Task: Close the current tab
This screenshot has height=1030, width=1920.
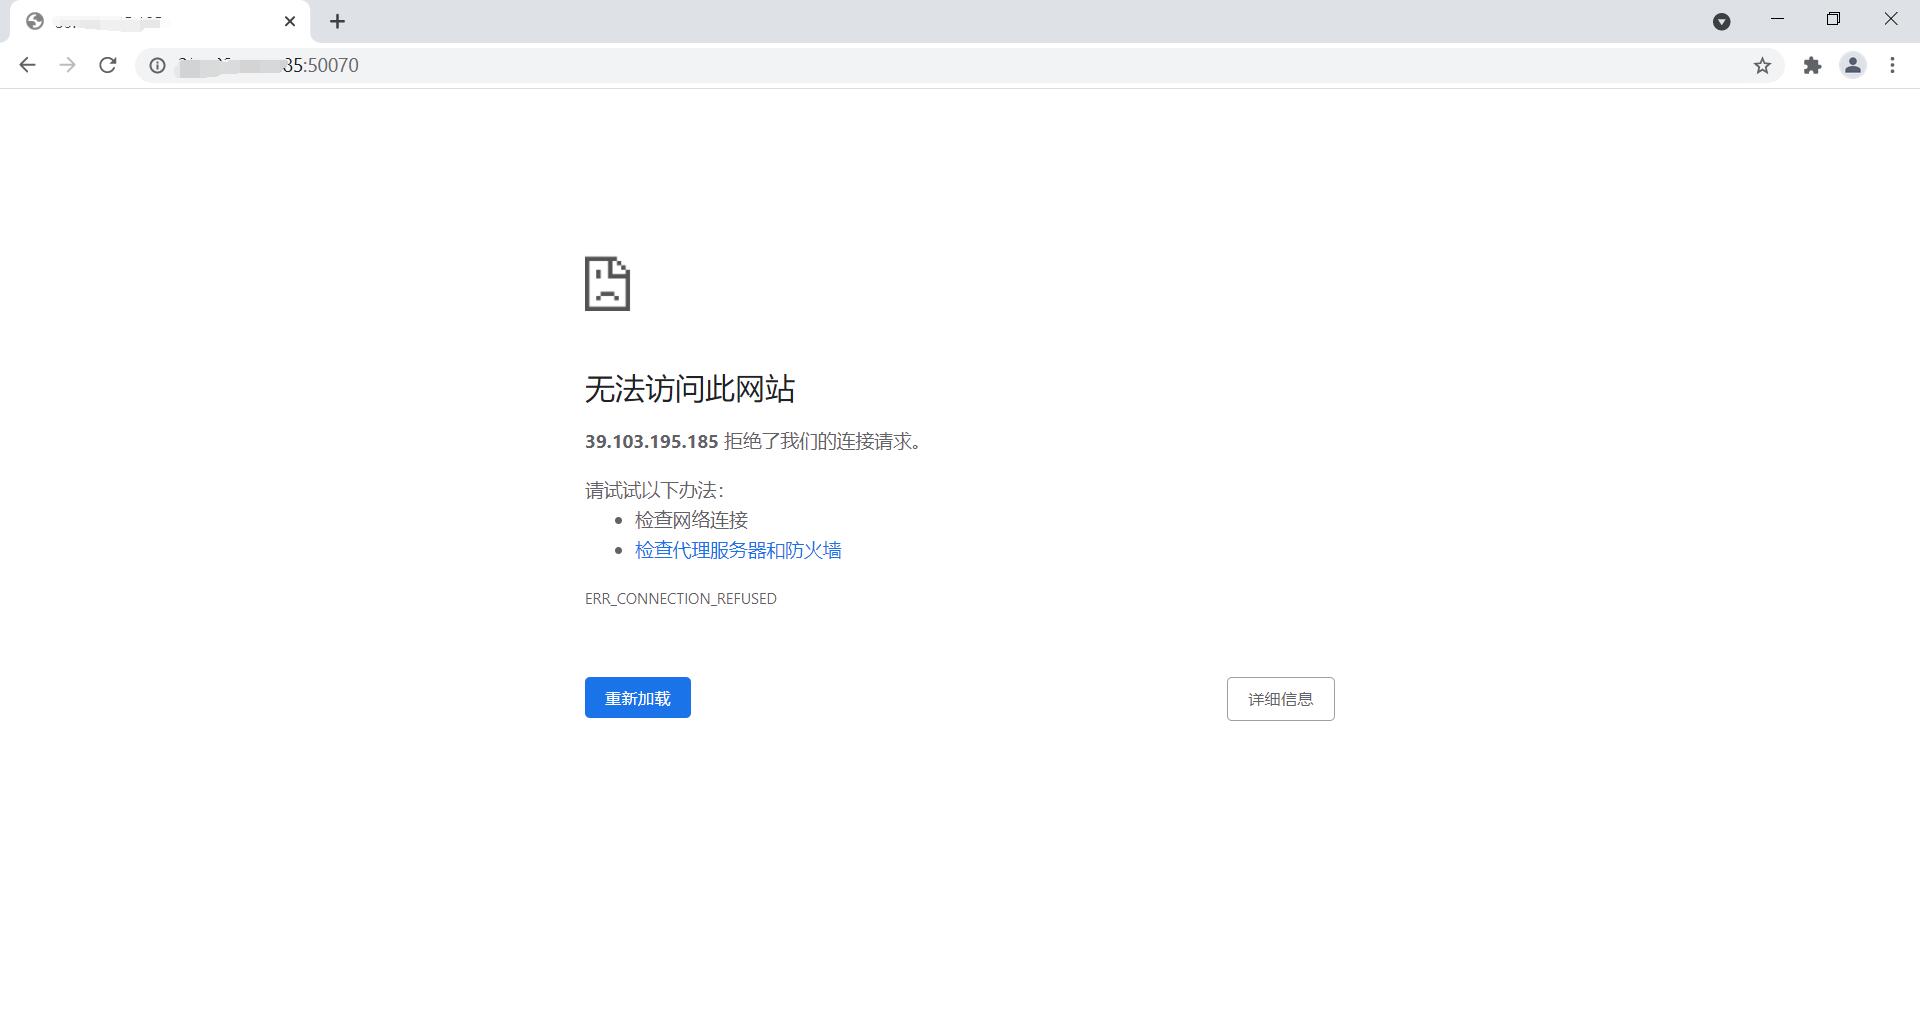Action: pos(290,21)
